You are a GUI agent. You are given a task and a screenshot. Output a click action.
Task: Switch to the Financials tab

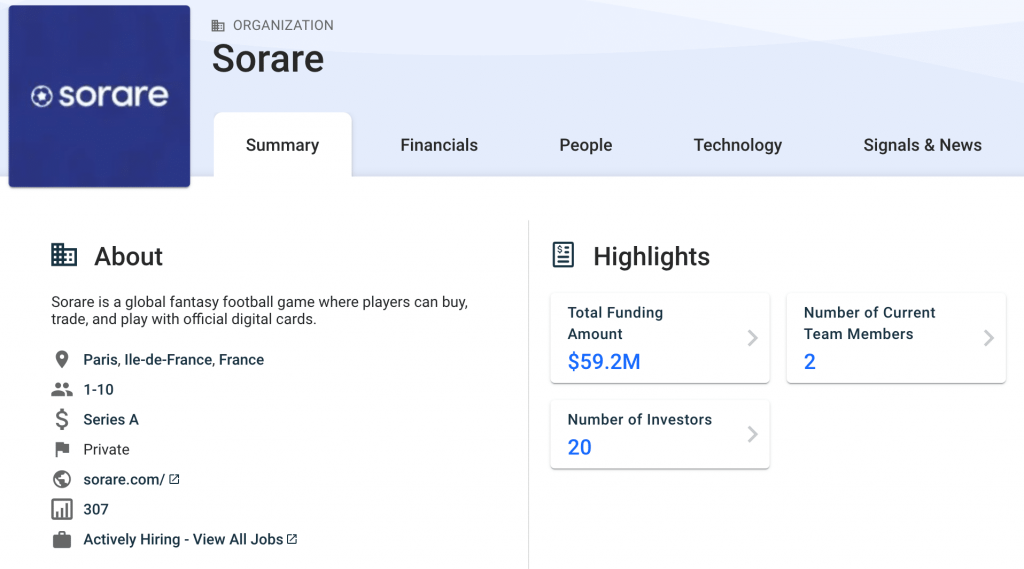pyautogui.click(x=439, y=145)
